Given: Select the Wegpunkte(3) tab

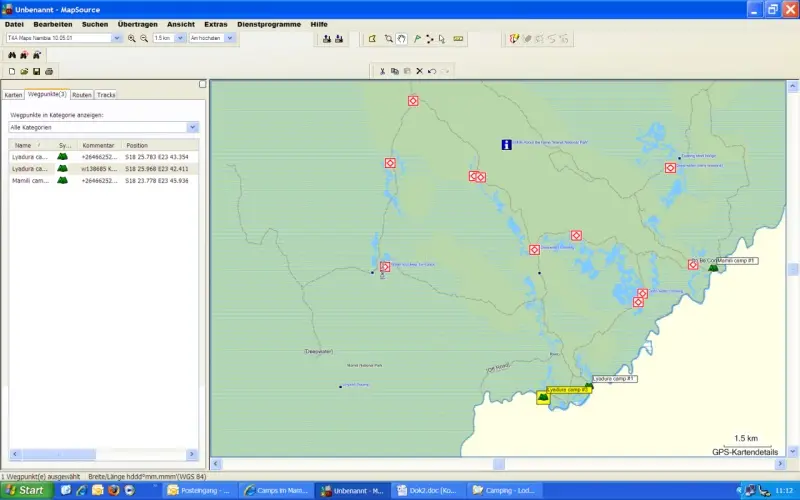Looking at the screenshot, I should click(x=47, y=94).
